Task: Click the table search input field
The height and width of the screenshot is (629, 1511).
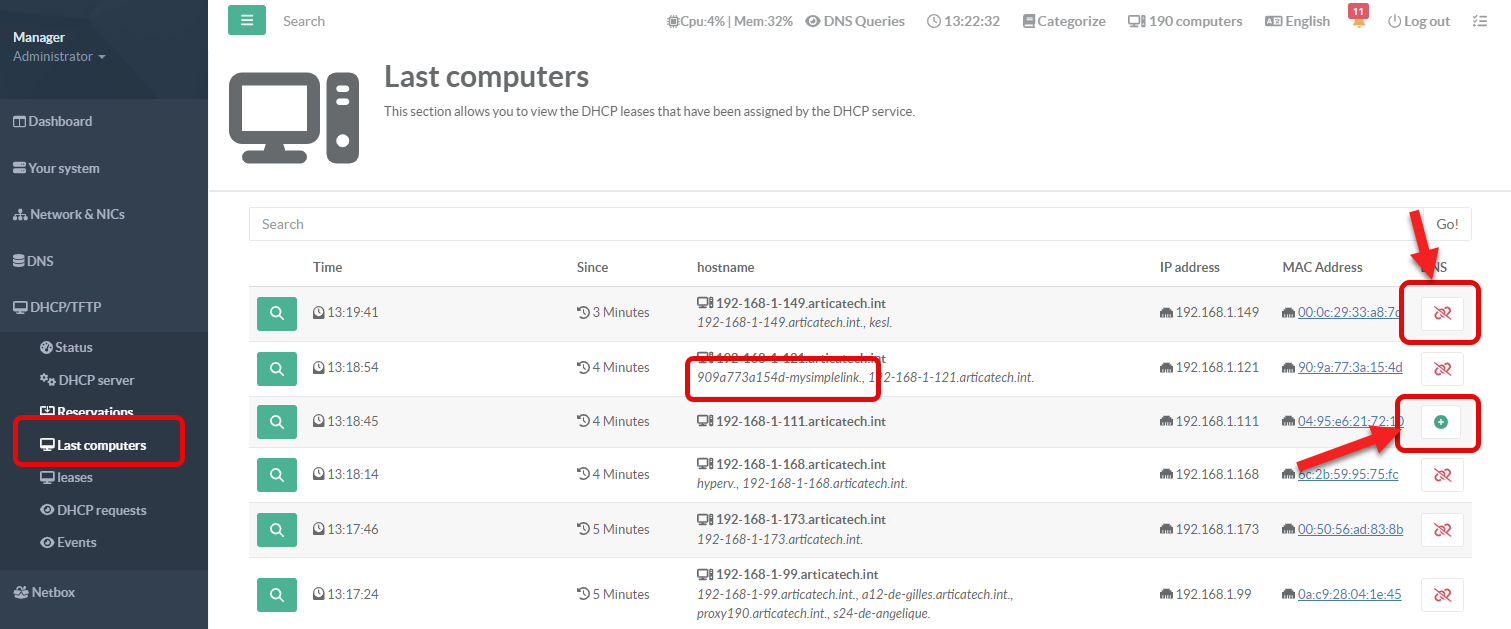Action: coord(830,224)
